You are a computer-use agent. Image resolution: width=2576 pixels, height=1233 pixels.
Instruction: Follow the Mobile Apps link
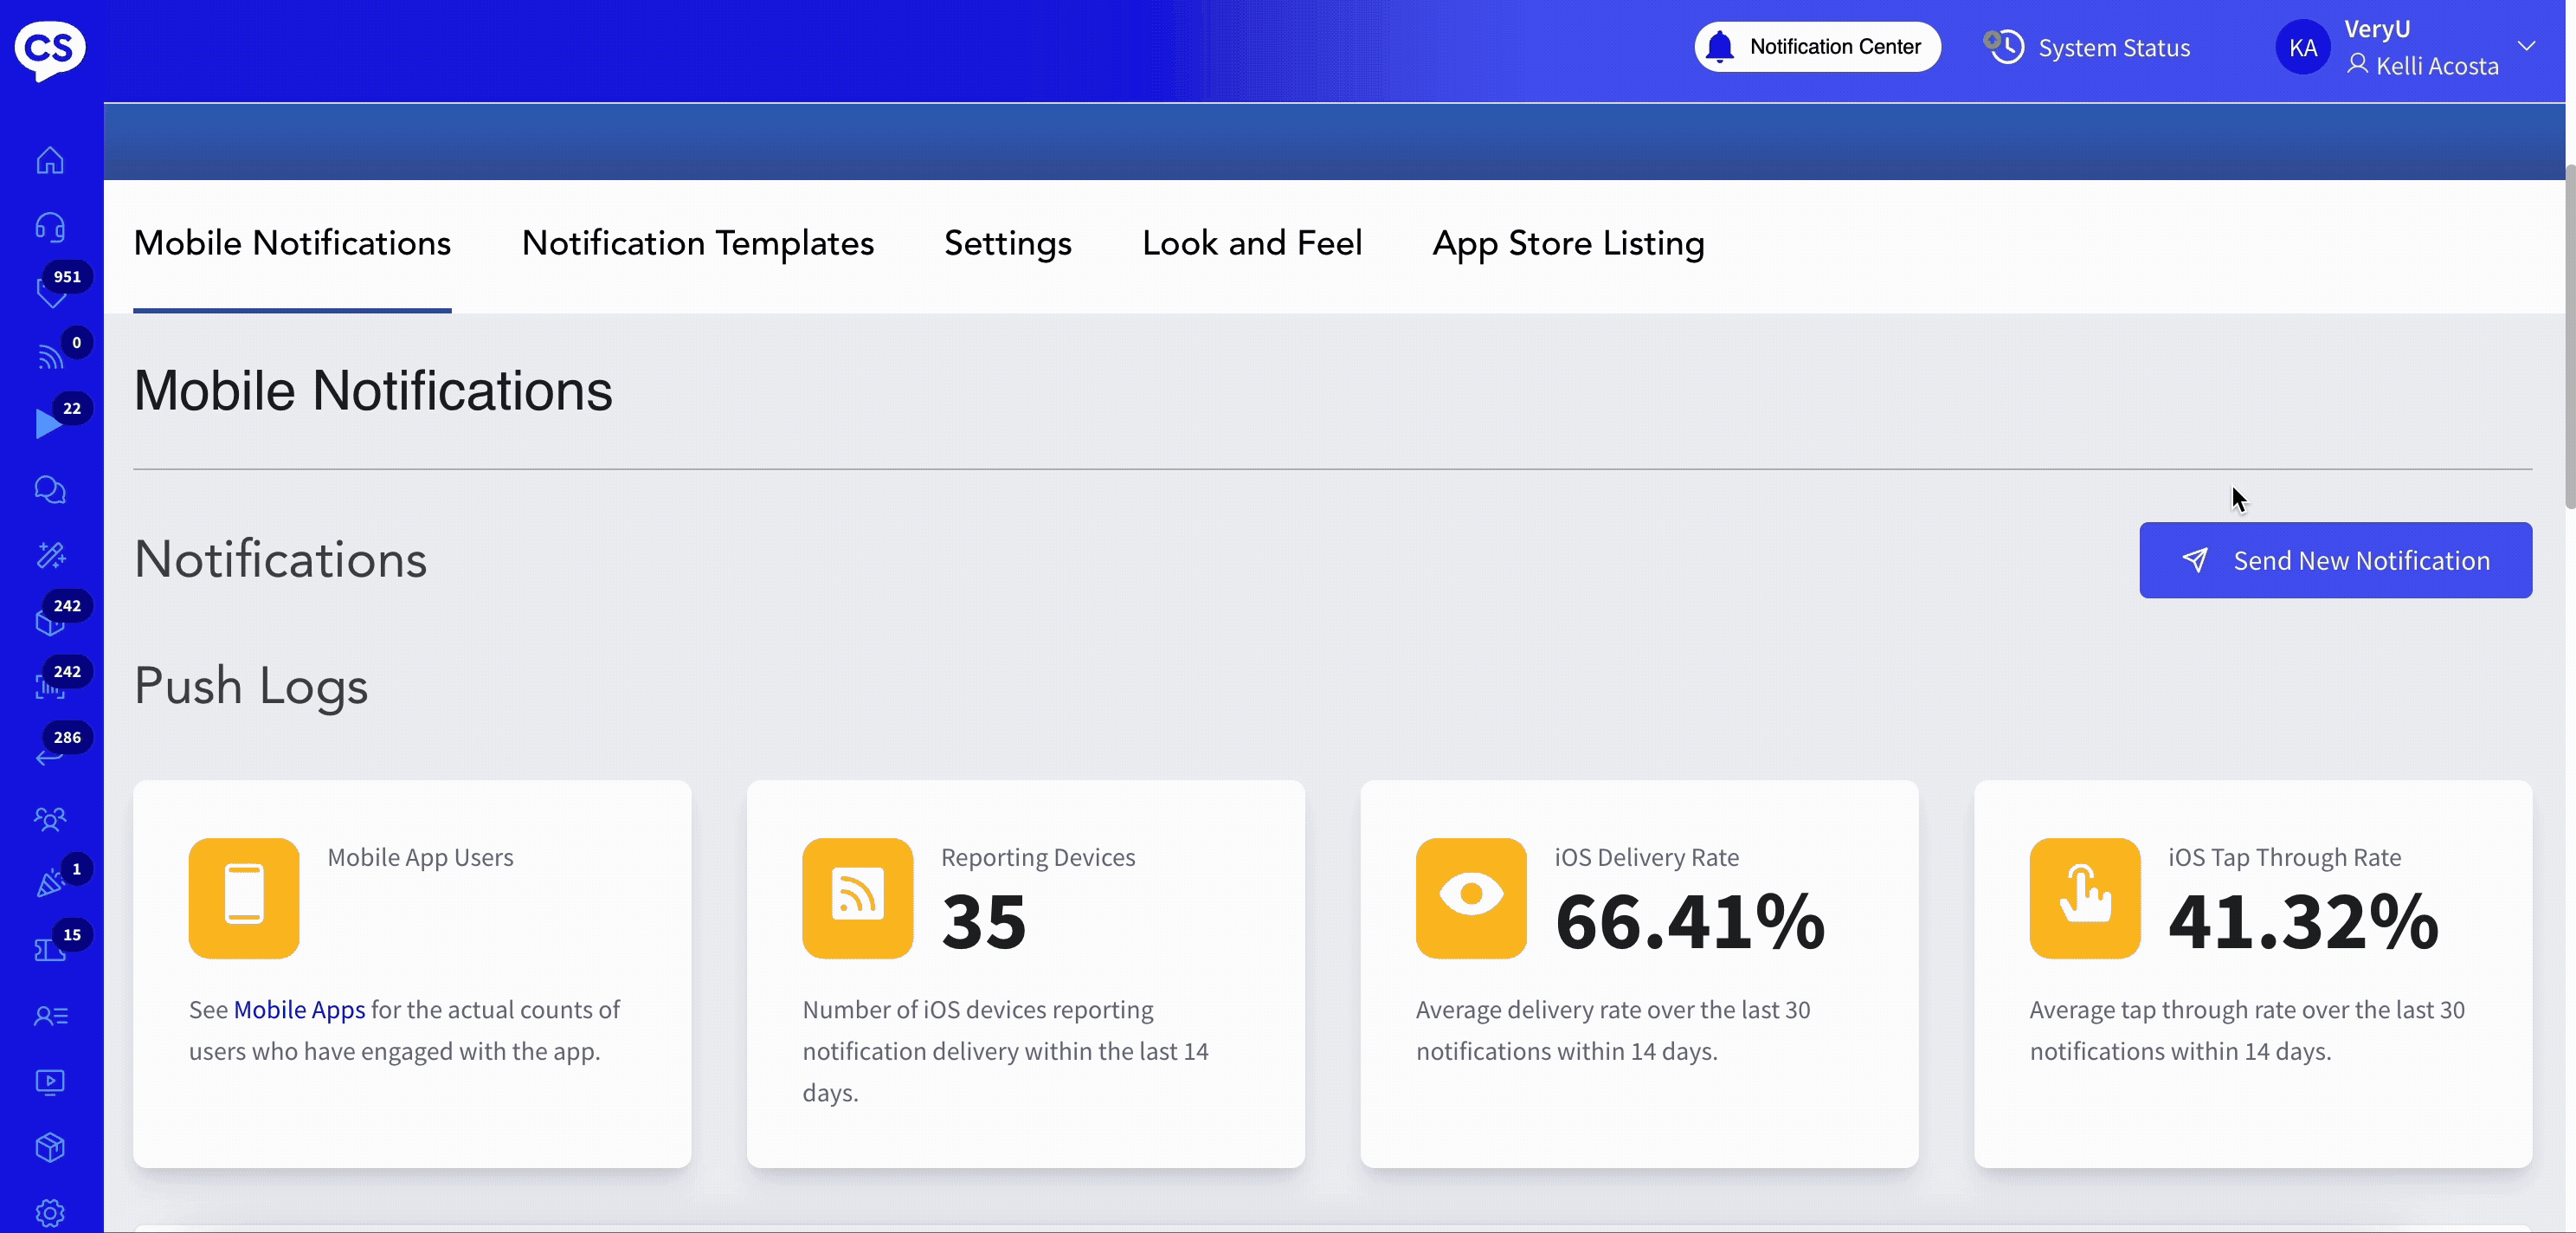[299, 1010]
